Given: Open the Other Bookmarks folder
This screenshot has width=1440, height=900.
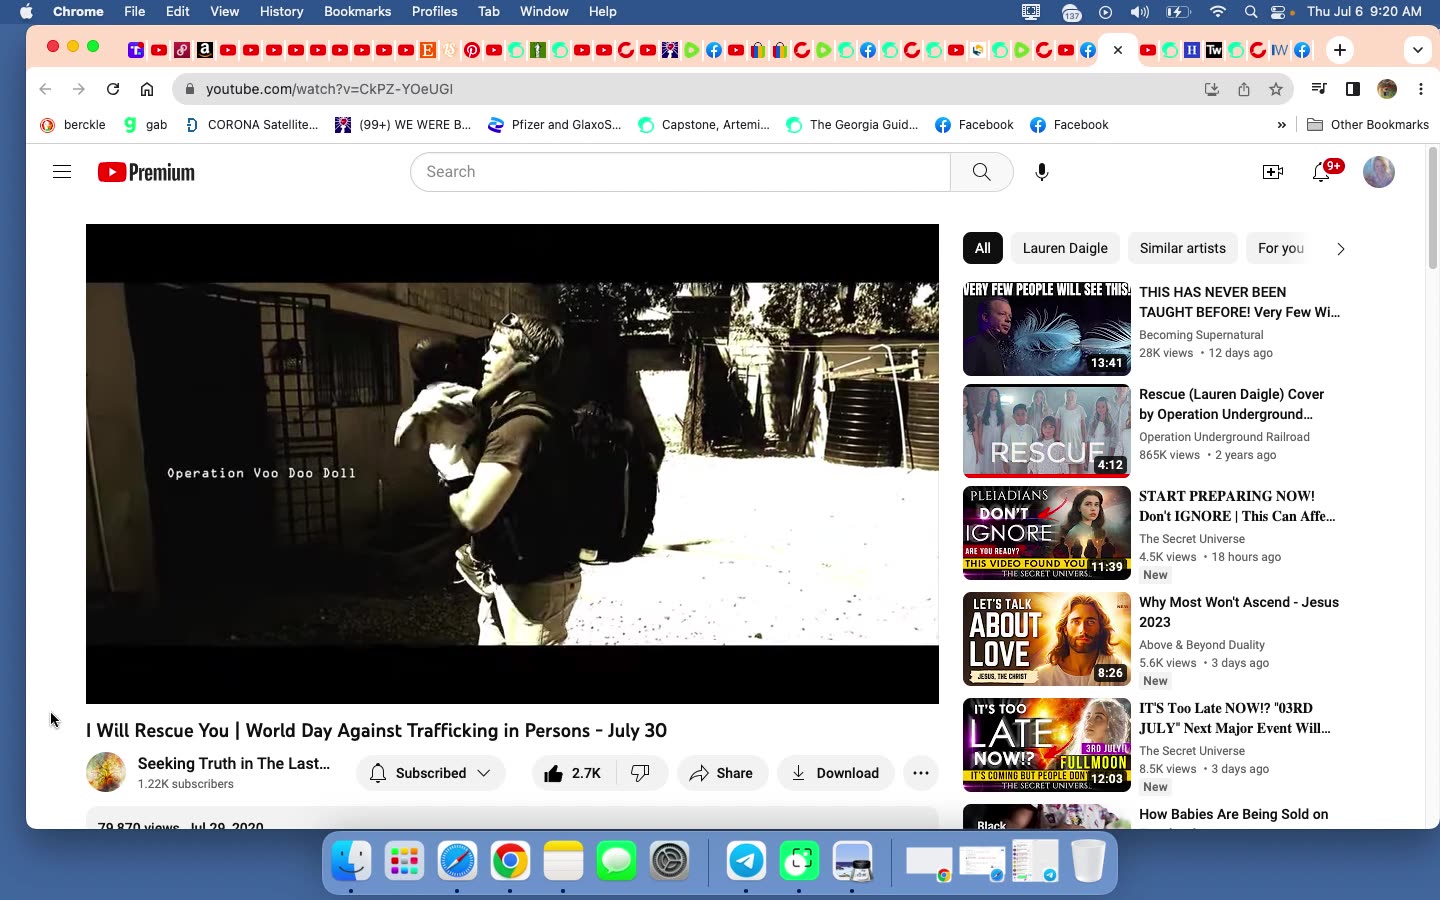Looking at the screenshot, I should (1368, 125).
